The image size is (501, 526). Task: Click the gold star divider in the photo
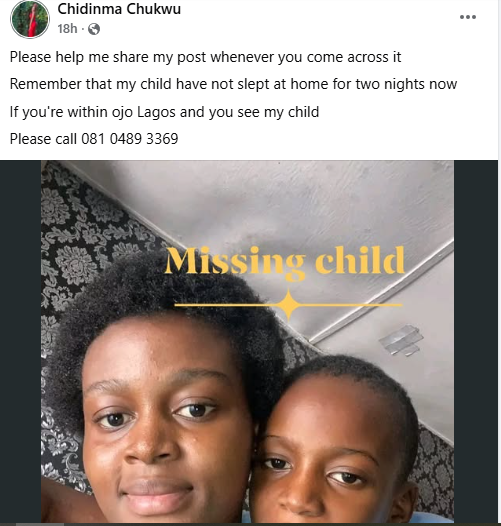point(289,305)
